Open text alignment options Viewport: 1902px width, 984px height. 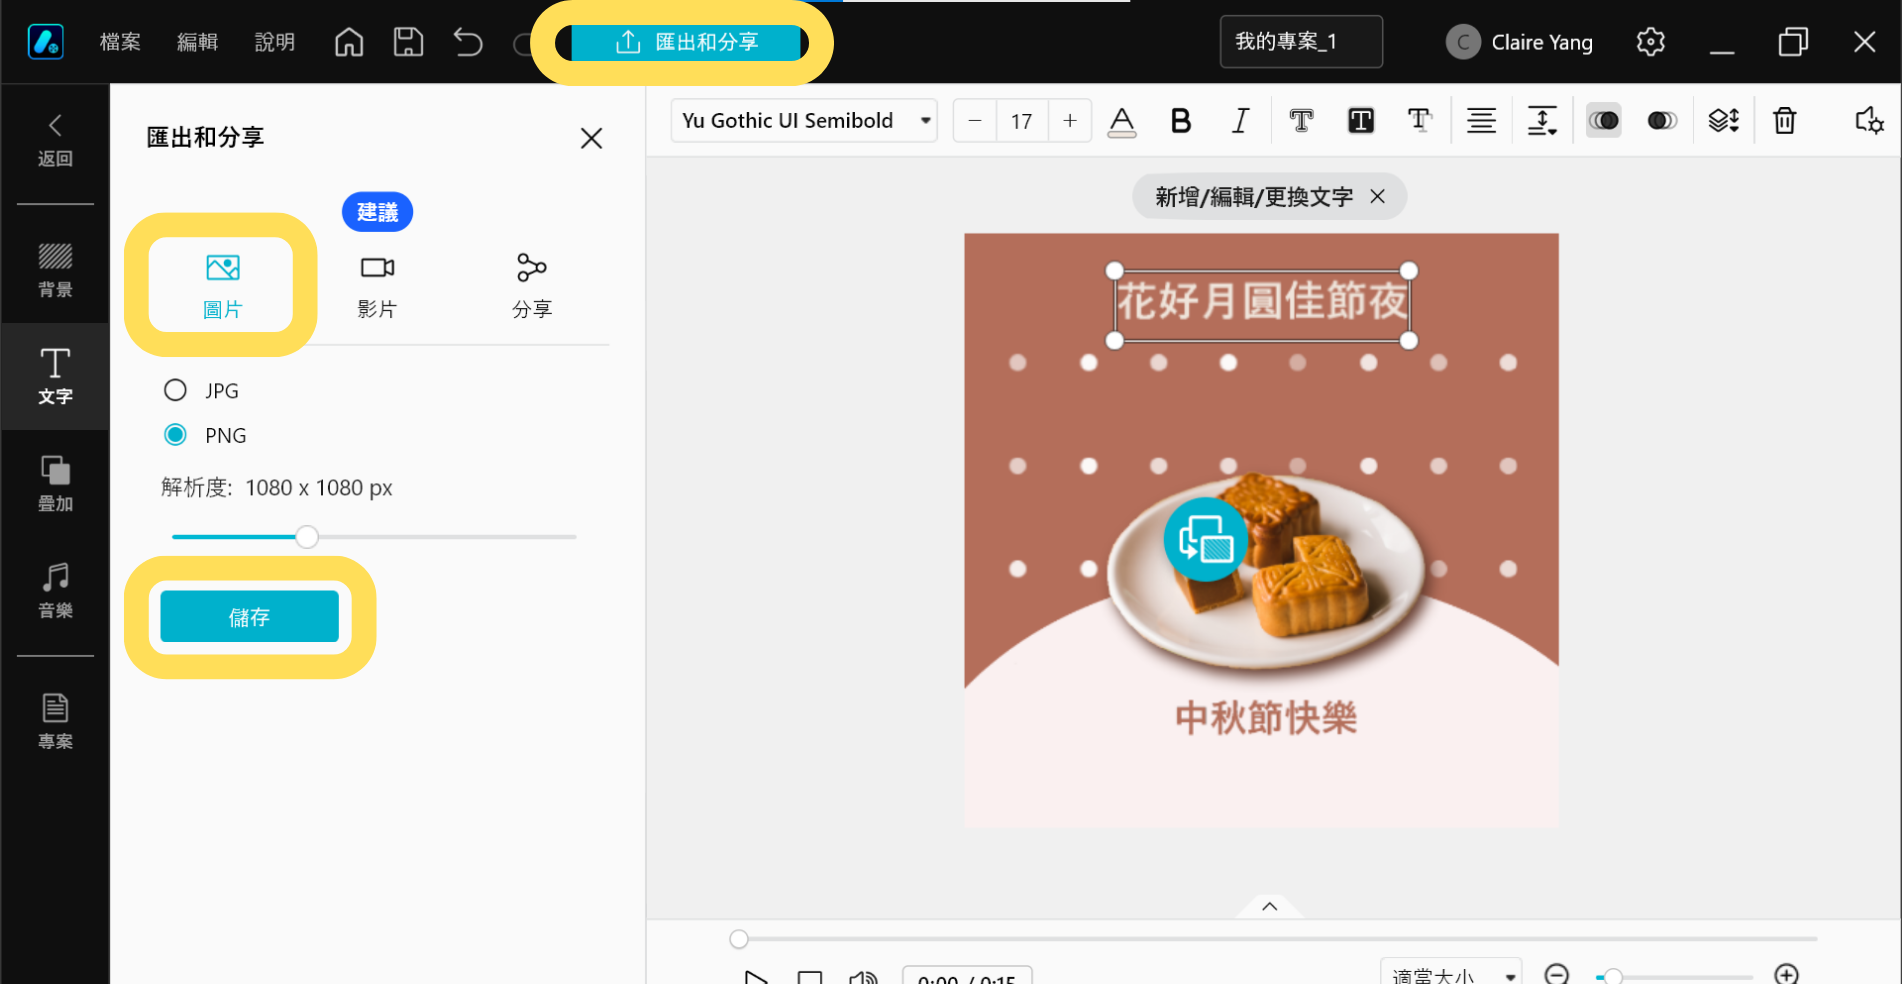pyautogui.click(x=1481, y=121)
